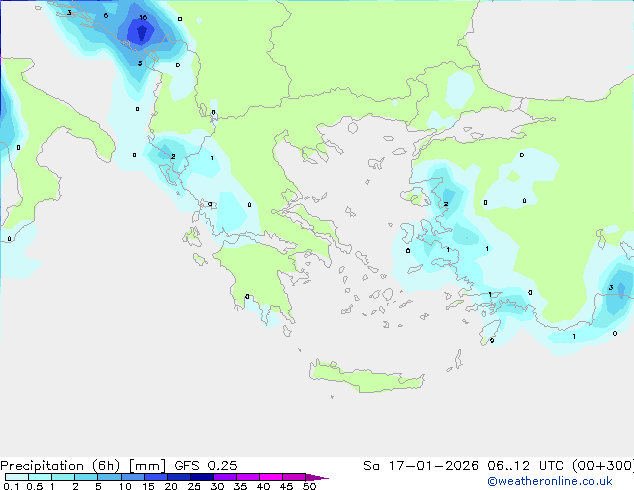Click the date text "Sa 17-01-2026"

coord(421,466)
